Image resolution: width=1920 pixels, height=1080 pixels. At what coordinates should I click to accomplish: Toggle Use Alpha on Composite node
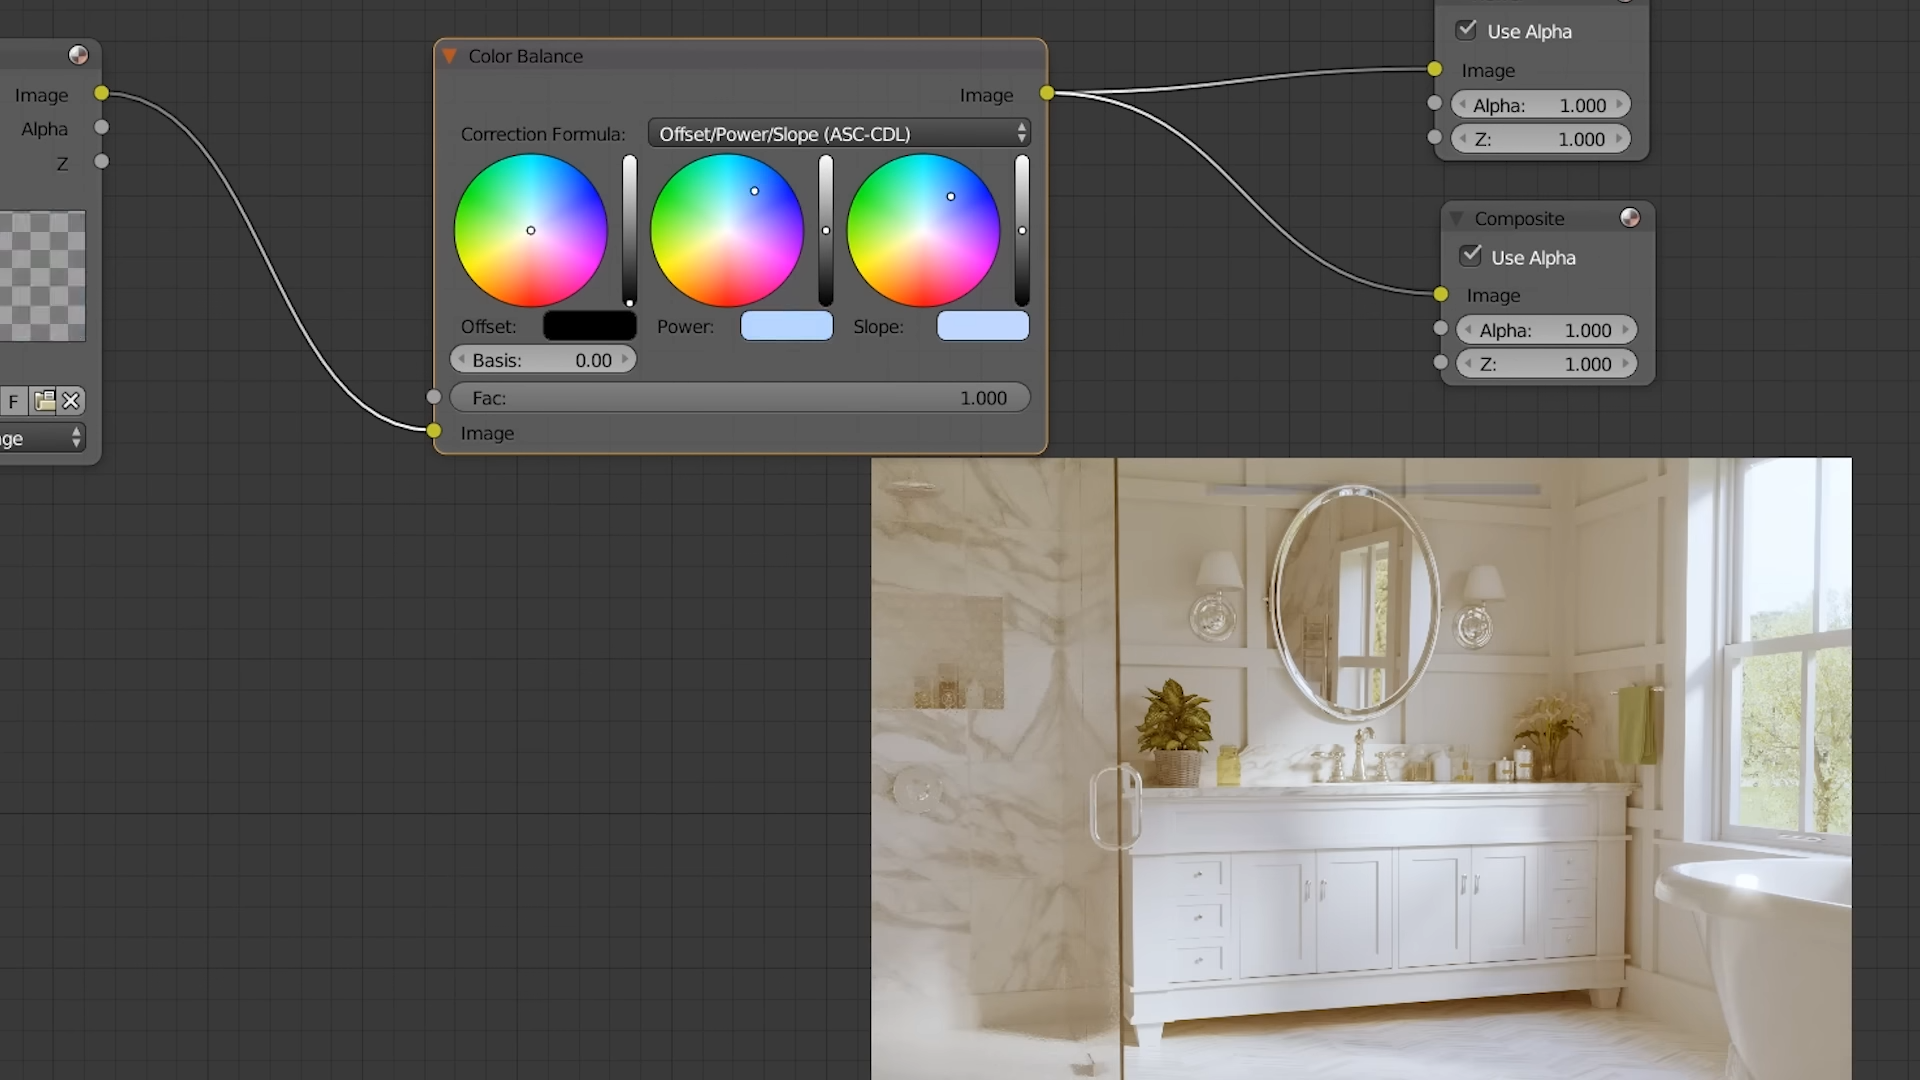(1471, 256)
